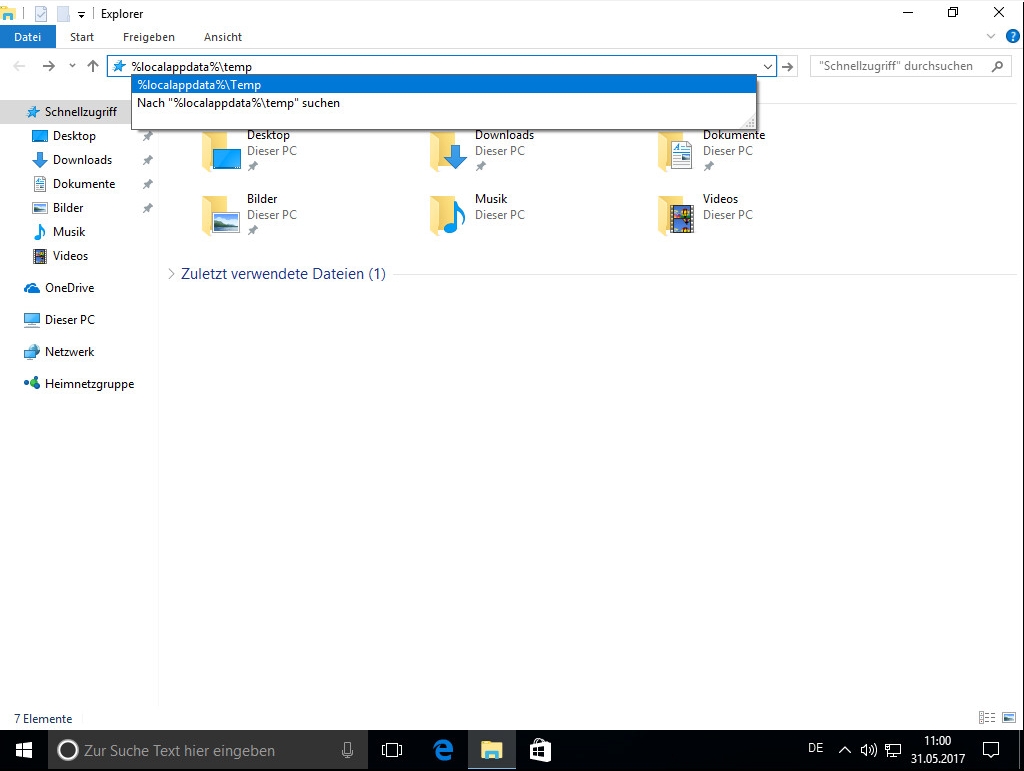Launch Microsoft Edge from the taskbar
The height and width of the screenshot is (771, 1024).
443,750
